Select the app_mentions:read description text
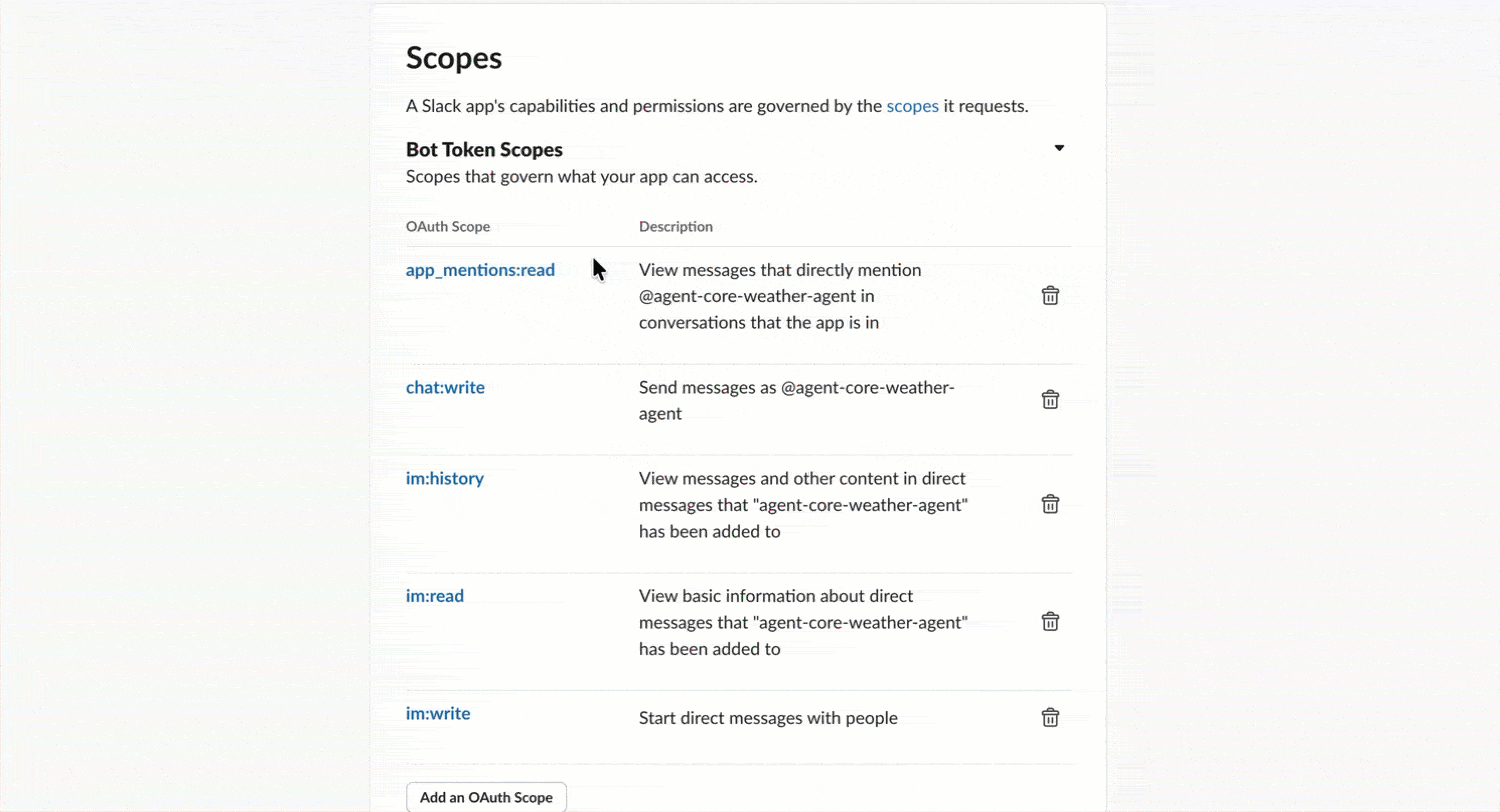The width and height of the screenshot is (1500, 812). pyautogui.click(x=779, y=296)
